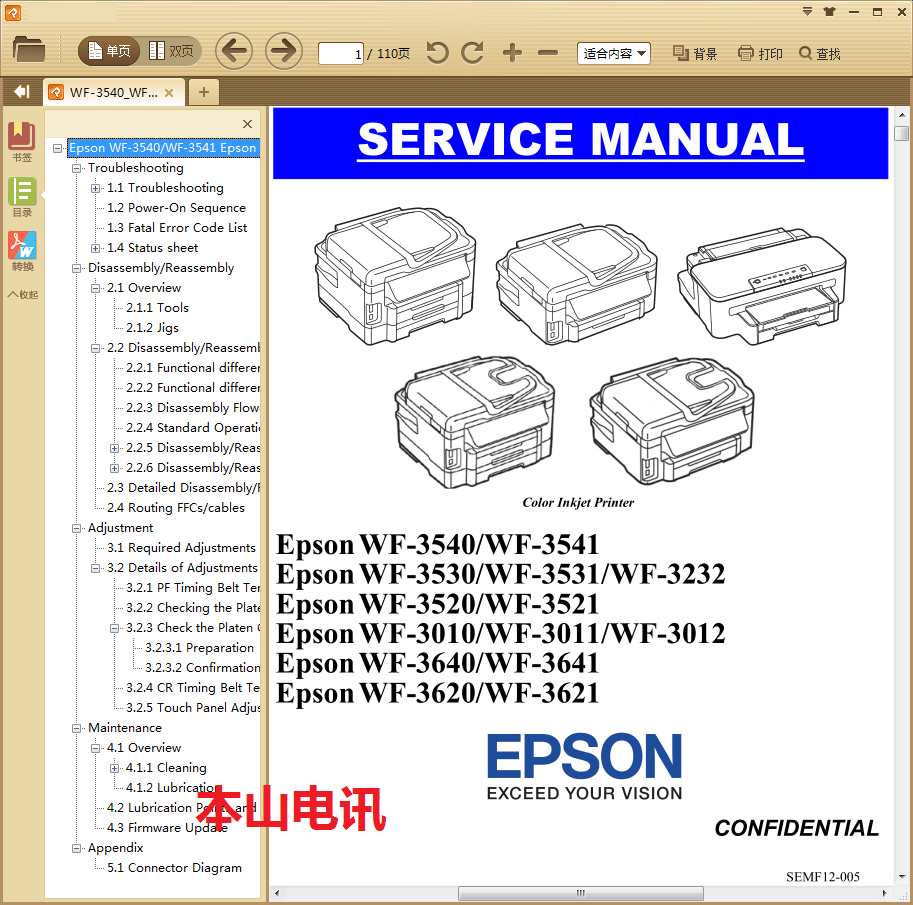Rotate page clockwise
Image resolution: width=913 pixels, height=905 pixels.
[x=472, y=53]
